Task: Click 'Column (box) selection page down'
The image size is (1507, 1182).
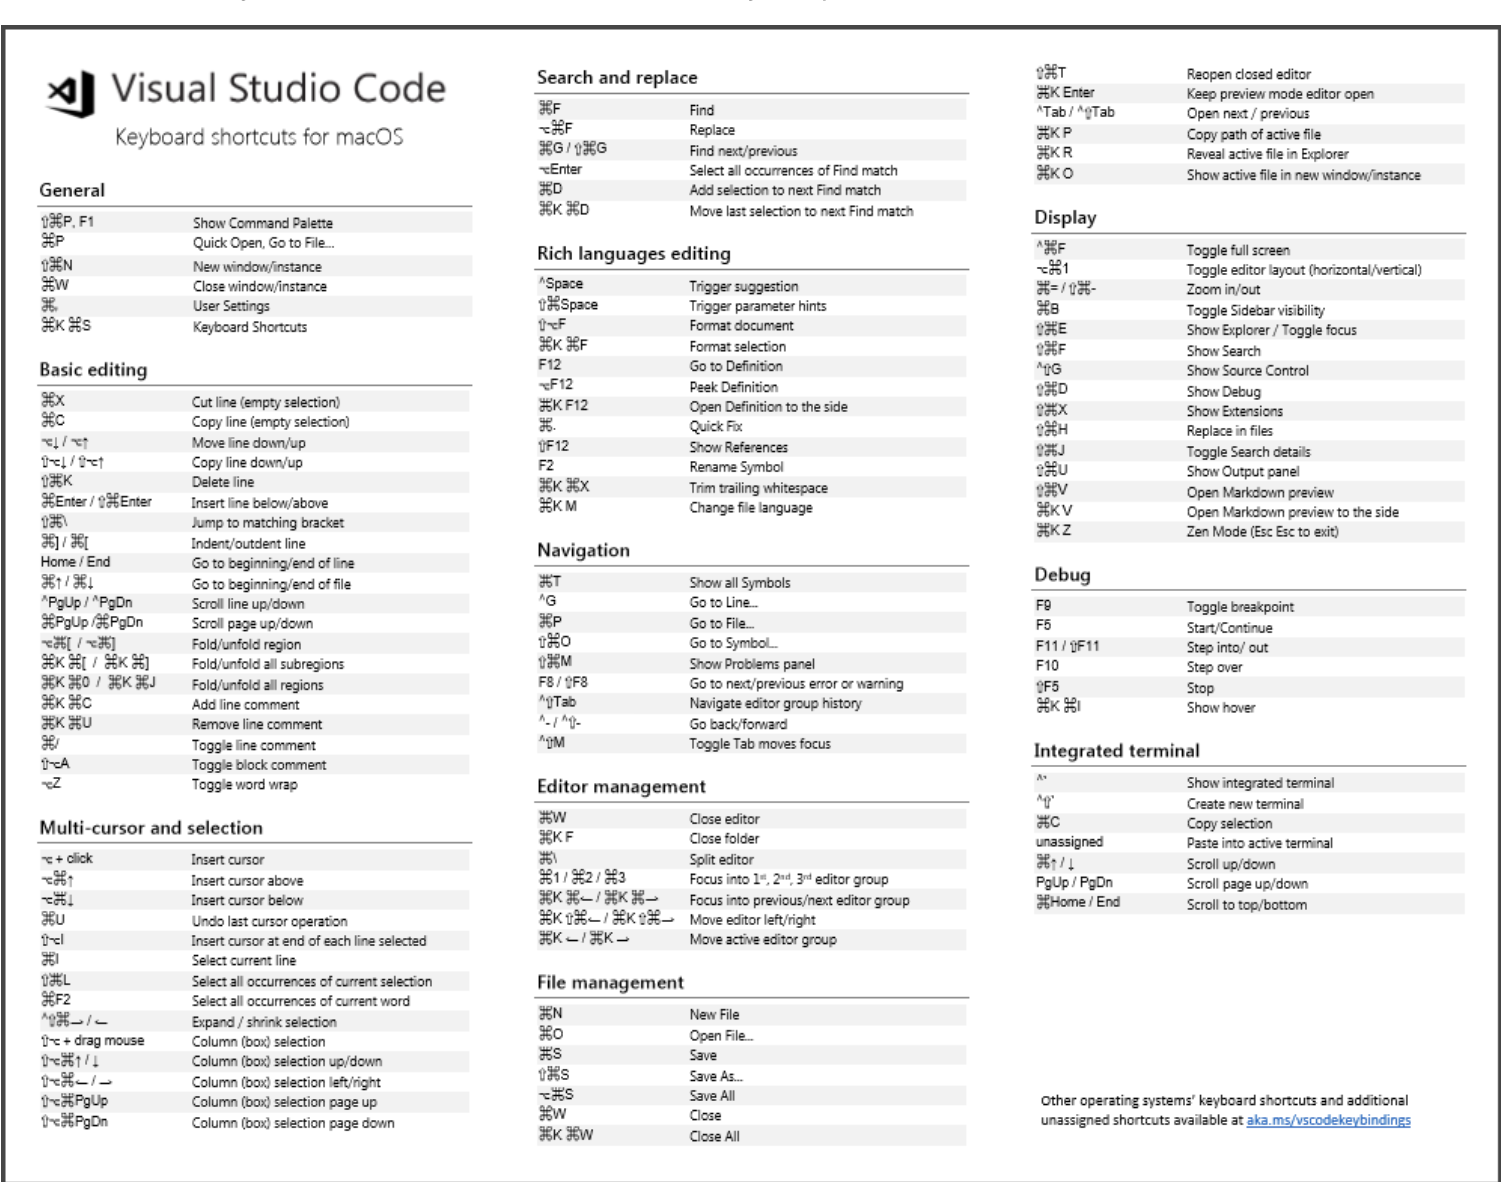Action: (293, 1123)
